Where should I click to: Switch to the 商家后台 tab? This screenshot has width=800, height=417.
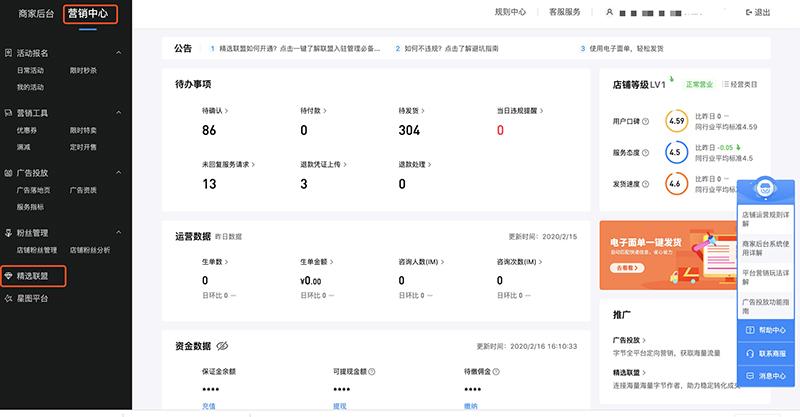click(31, 13)
